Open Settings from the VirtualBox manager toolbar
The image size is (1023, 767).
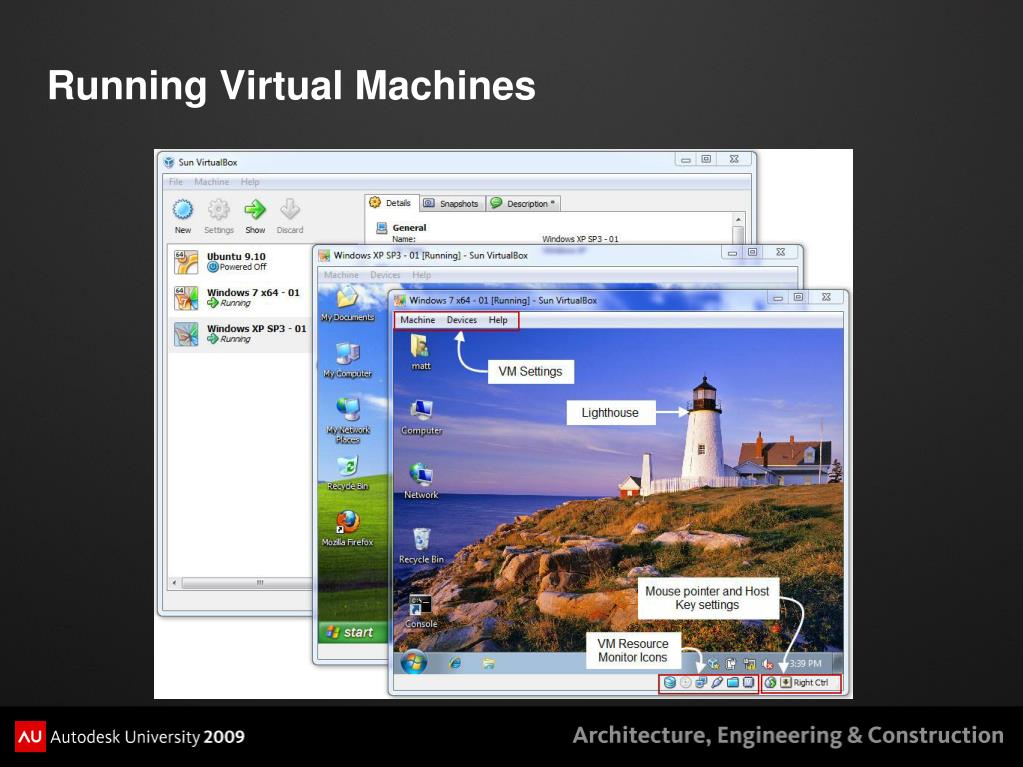tap(219, 217)
